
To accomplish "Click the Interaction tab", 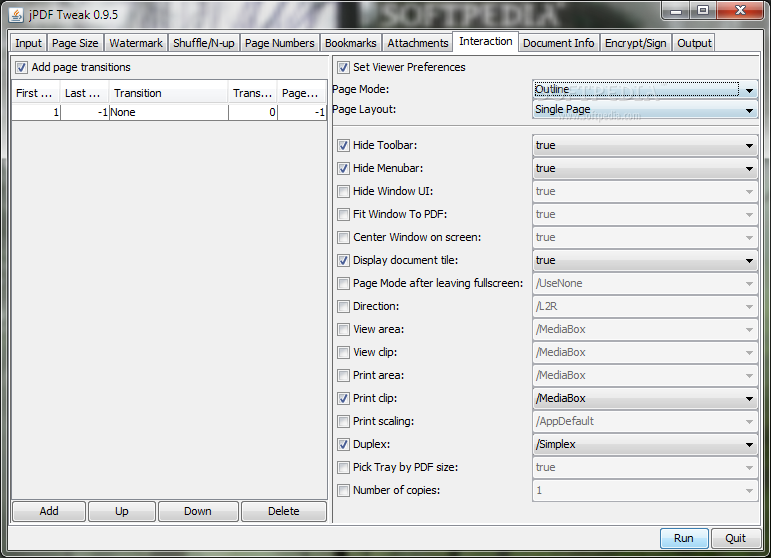I will [485, 41].
